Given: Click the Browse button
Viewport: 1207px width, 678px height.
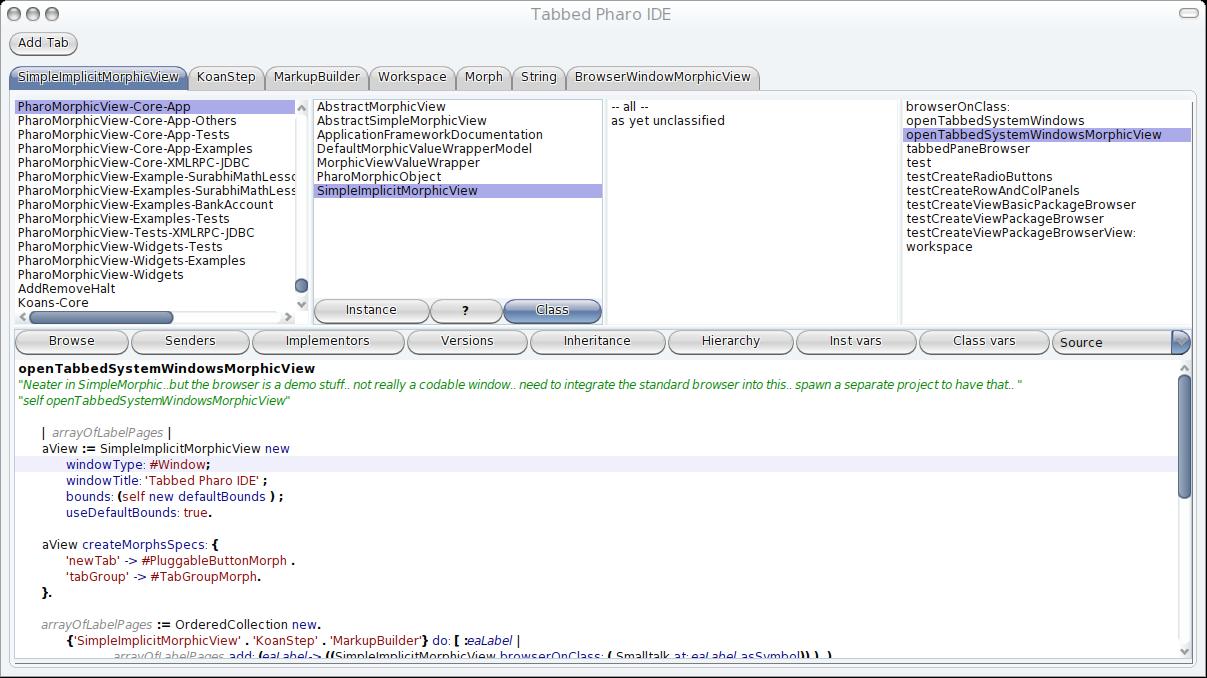Looking at the screenshot, I should click(72, 341).
